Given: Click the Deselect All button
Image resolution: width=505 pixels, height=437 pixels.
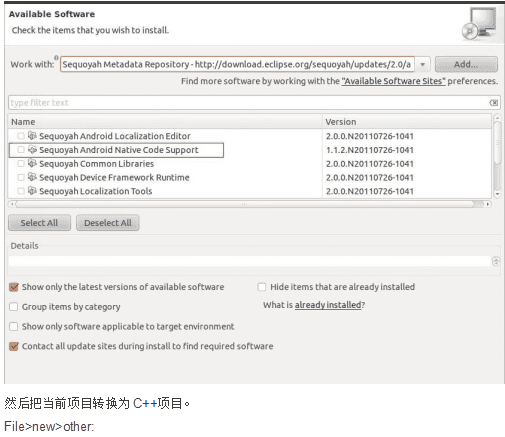Looking at the screenshot, I should [x=108, y=223].
